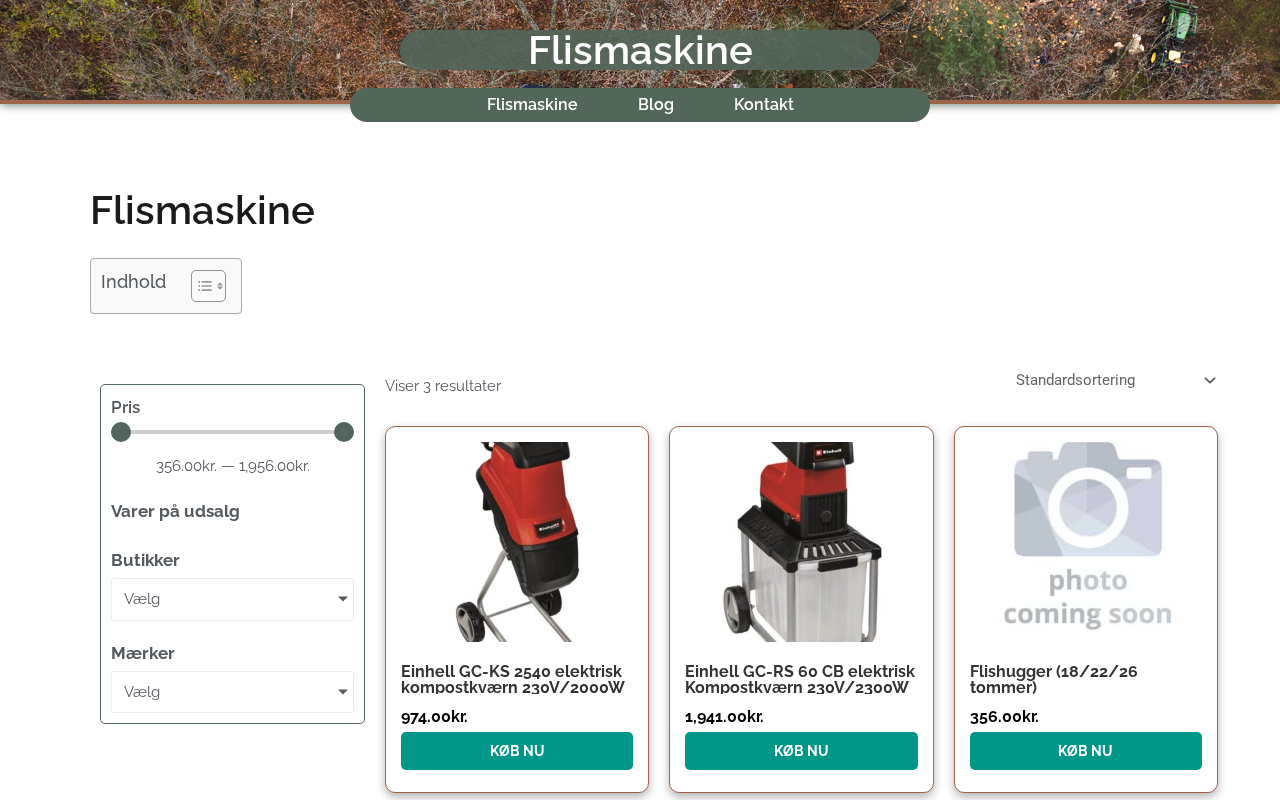Go to the Flismaskine menu item
Image resolution: width=1280 pixels, height=800 pixels.
coord(532,105)
